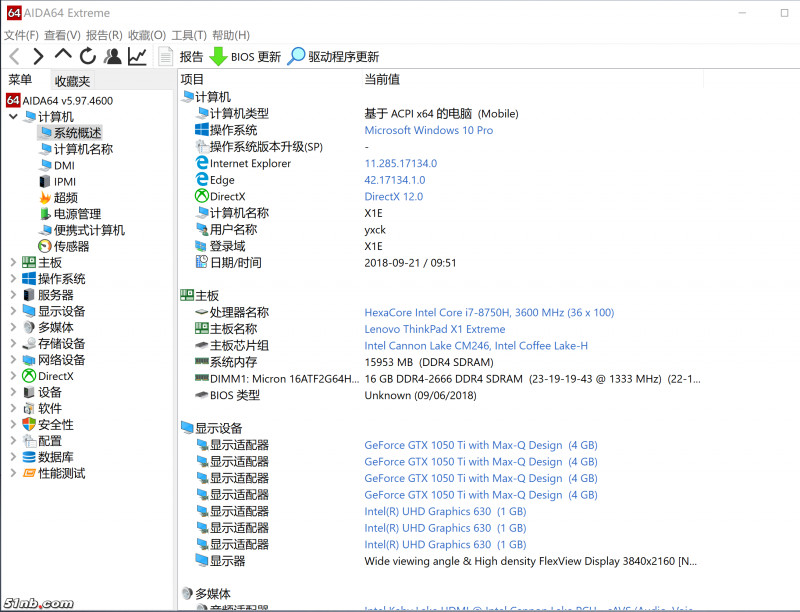This screenshot has height=612, width=800.
Task: Maximize the AIDA64 Extreme window
Action: (x=784, y=13)
